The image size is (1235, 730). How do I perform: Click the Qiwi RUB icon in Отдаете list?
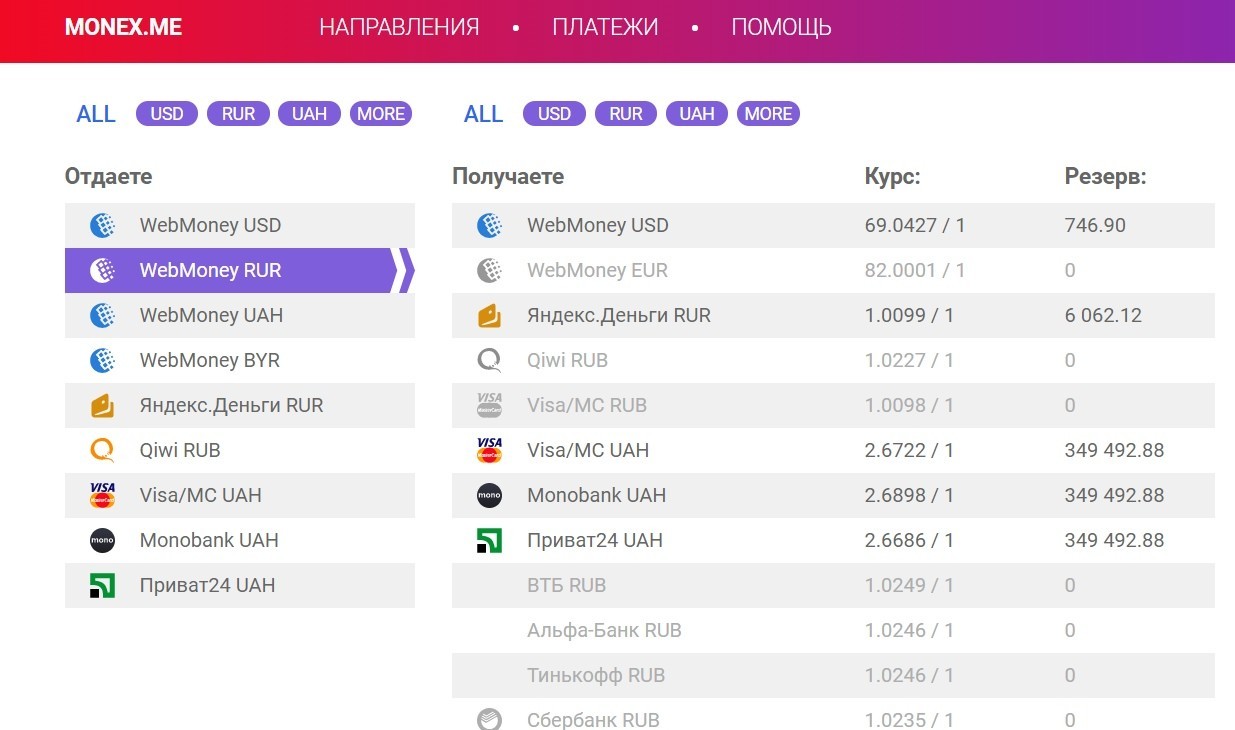coord(102,450)
